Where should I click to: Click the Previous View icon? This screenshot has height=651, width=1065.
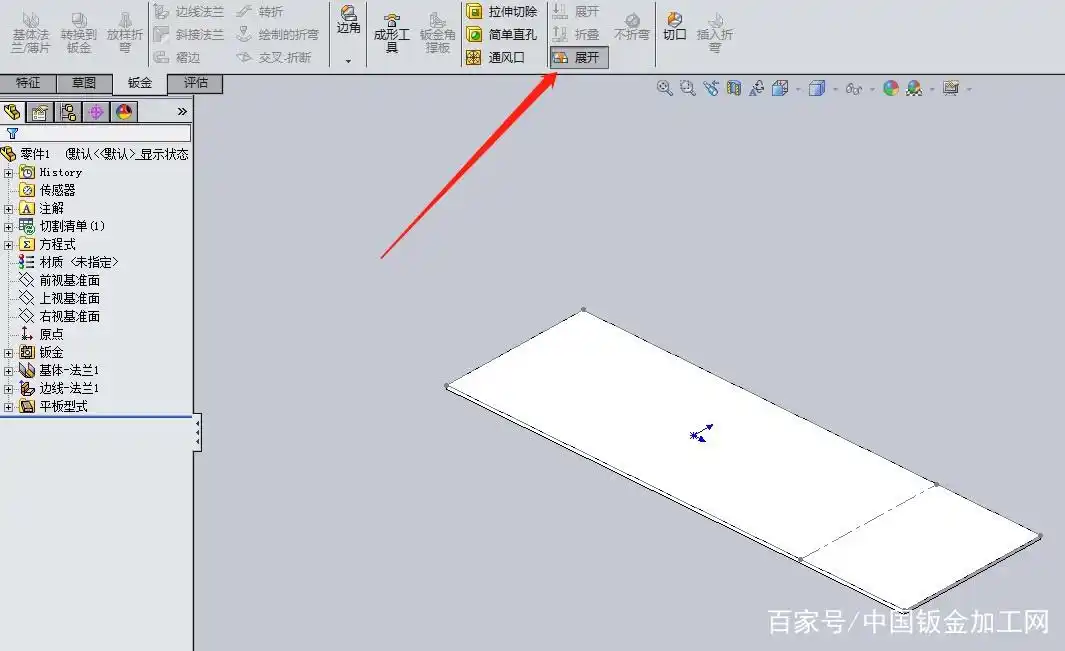pos(710,88)
